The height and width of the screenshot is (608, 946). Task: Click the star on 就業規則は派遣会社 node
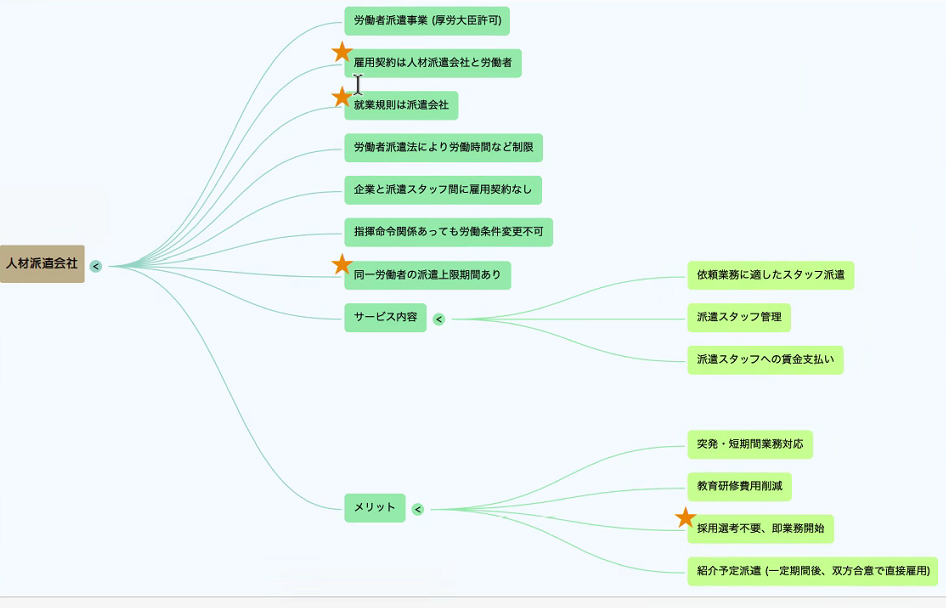click(x=342, y=97)
